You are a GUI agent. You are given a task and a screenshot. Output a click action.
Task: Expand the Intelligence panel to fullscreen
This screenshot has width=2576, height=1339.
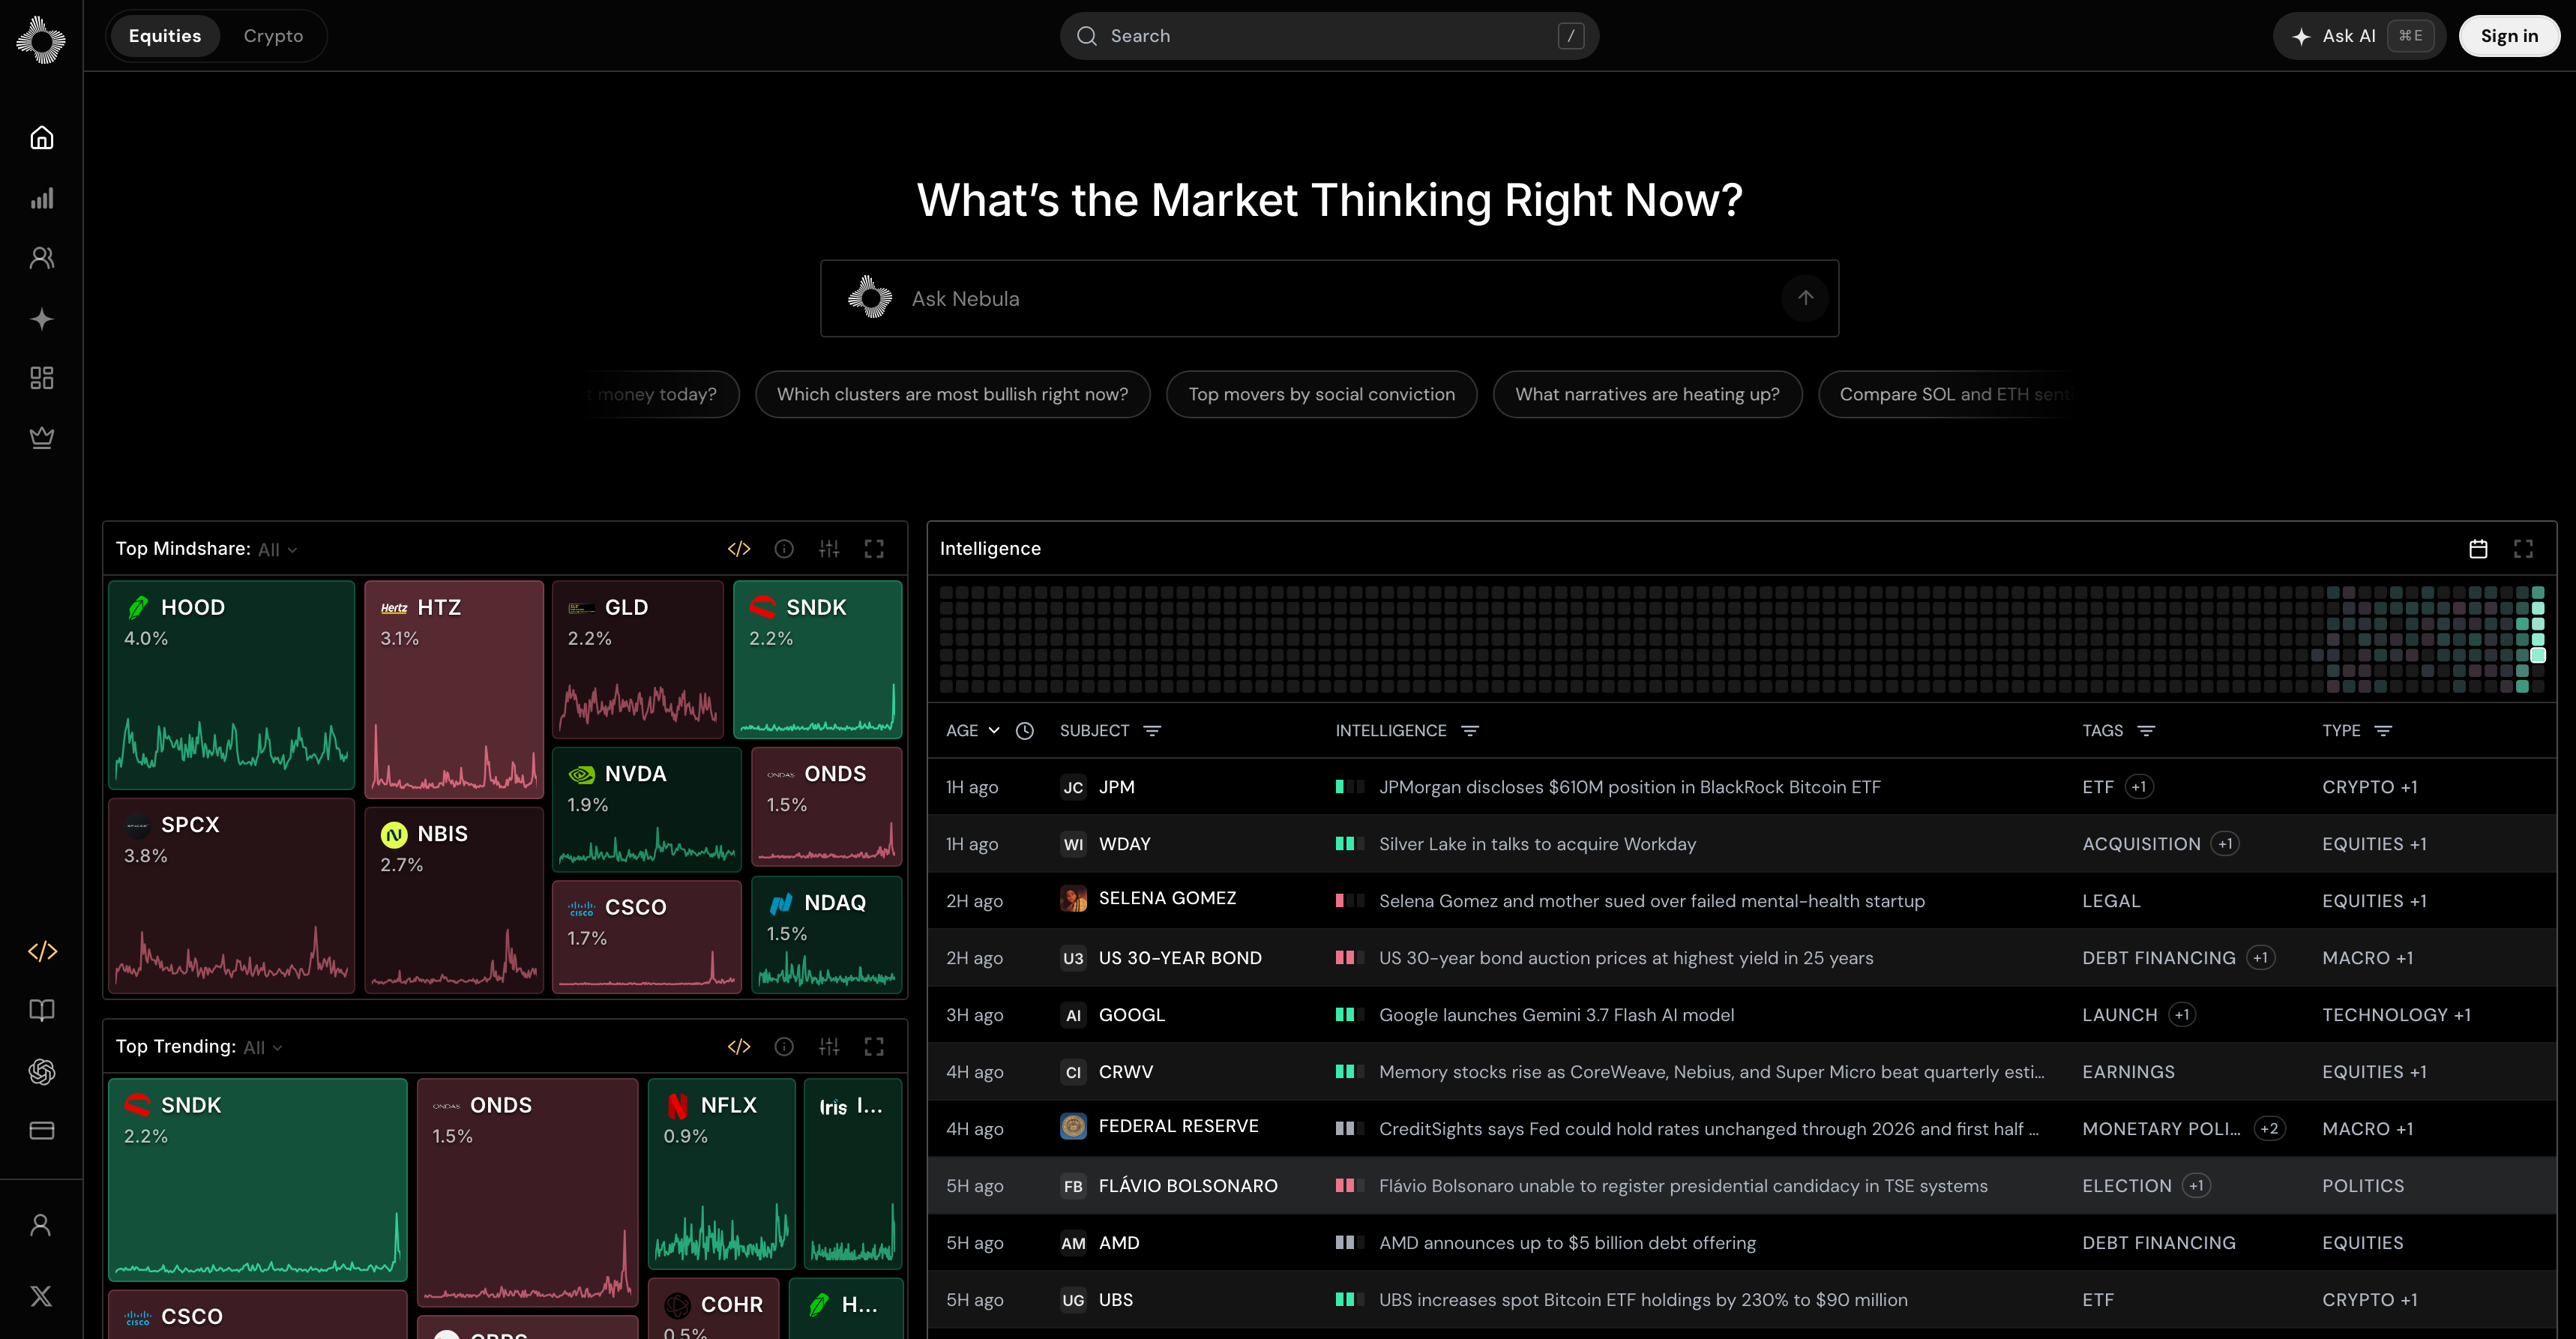(2523, 549)
